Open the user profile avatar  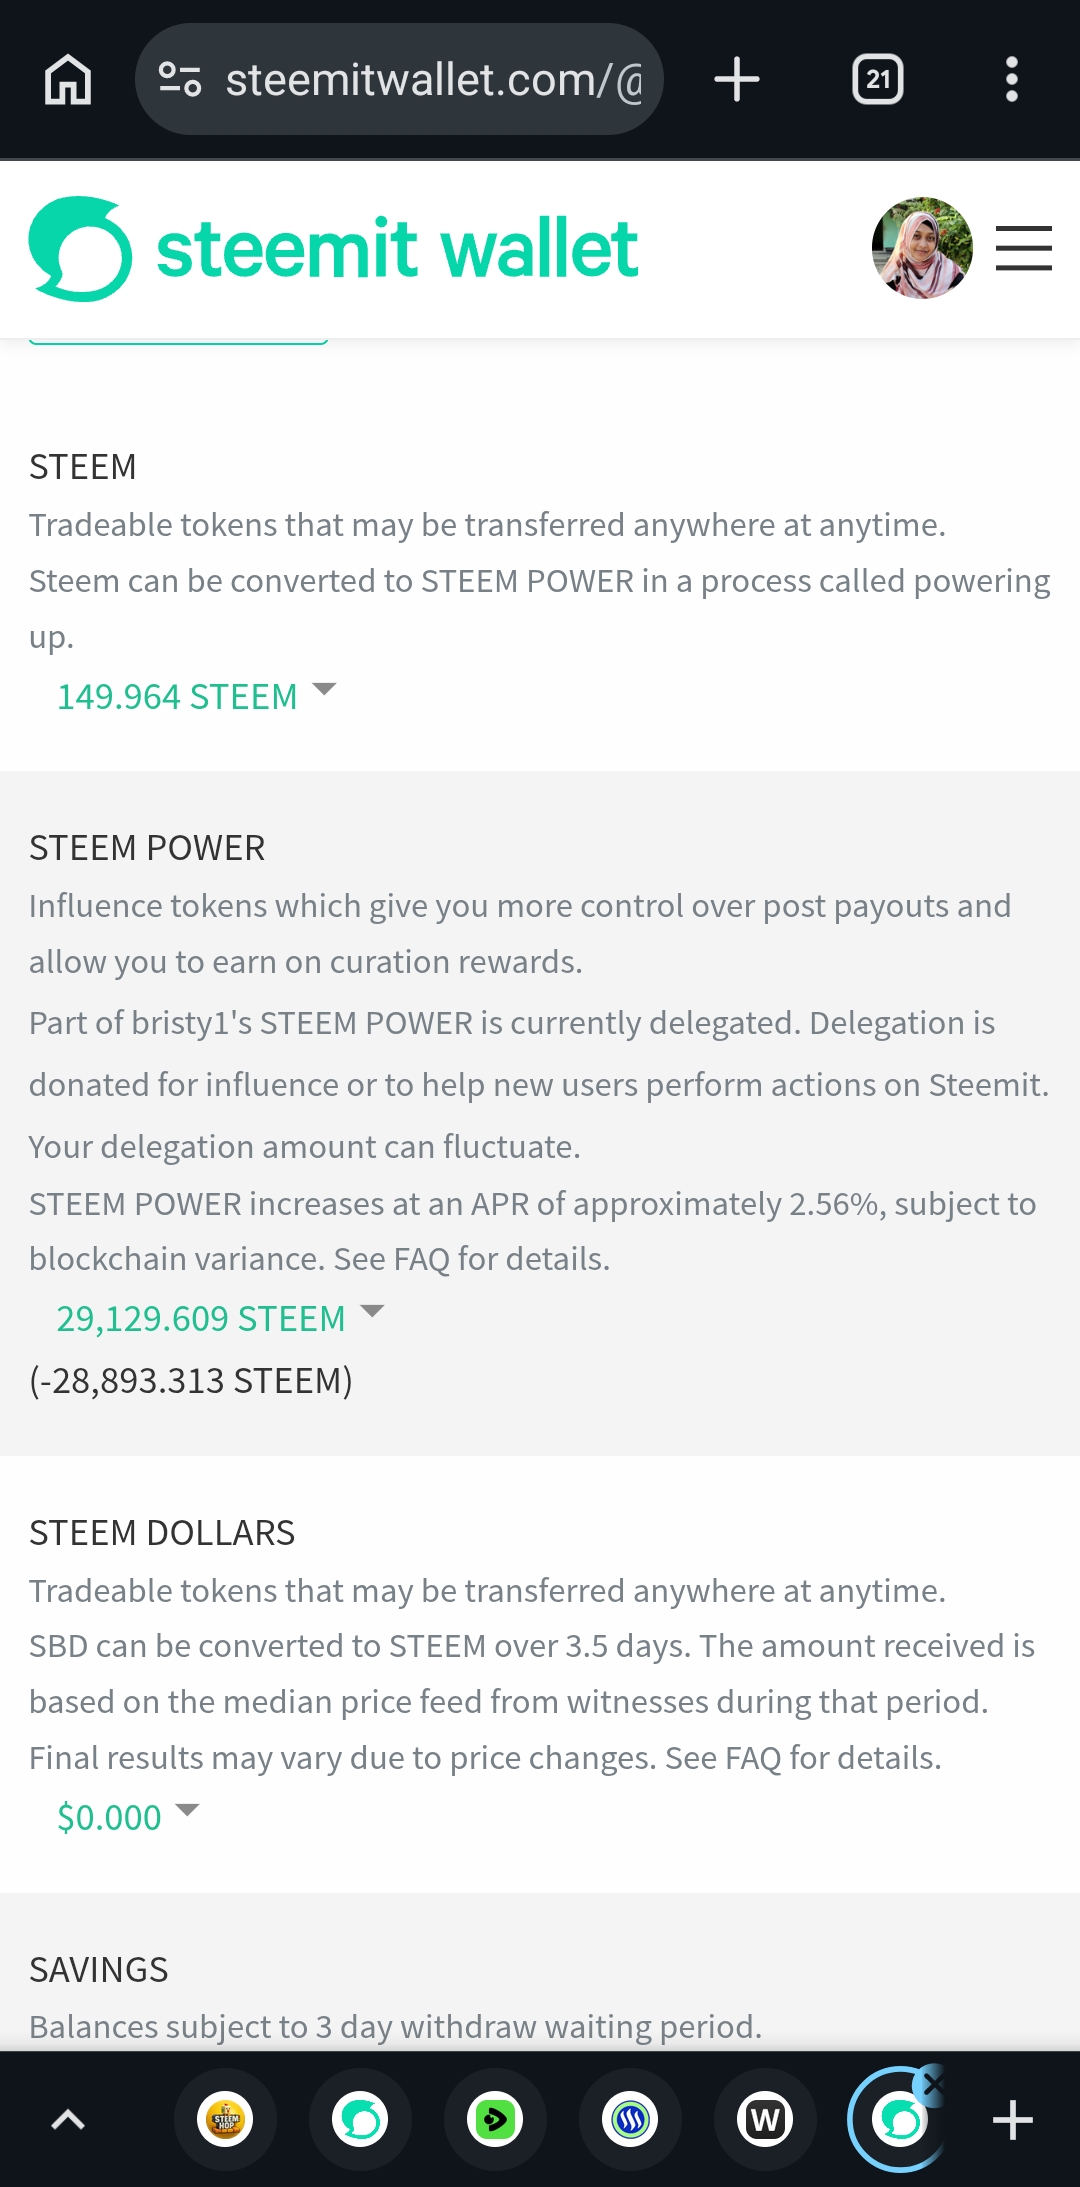(922, 248)
